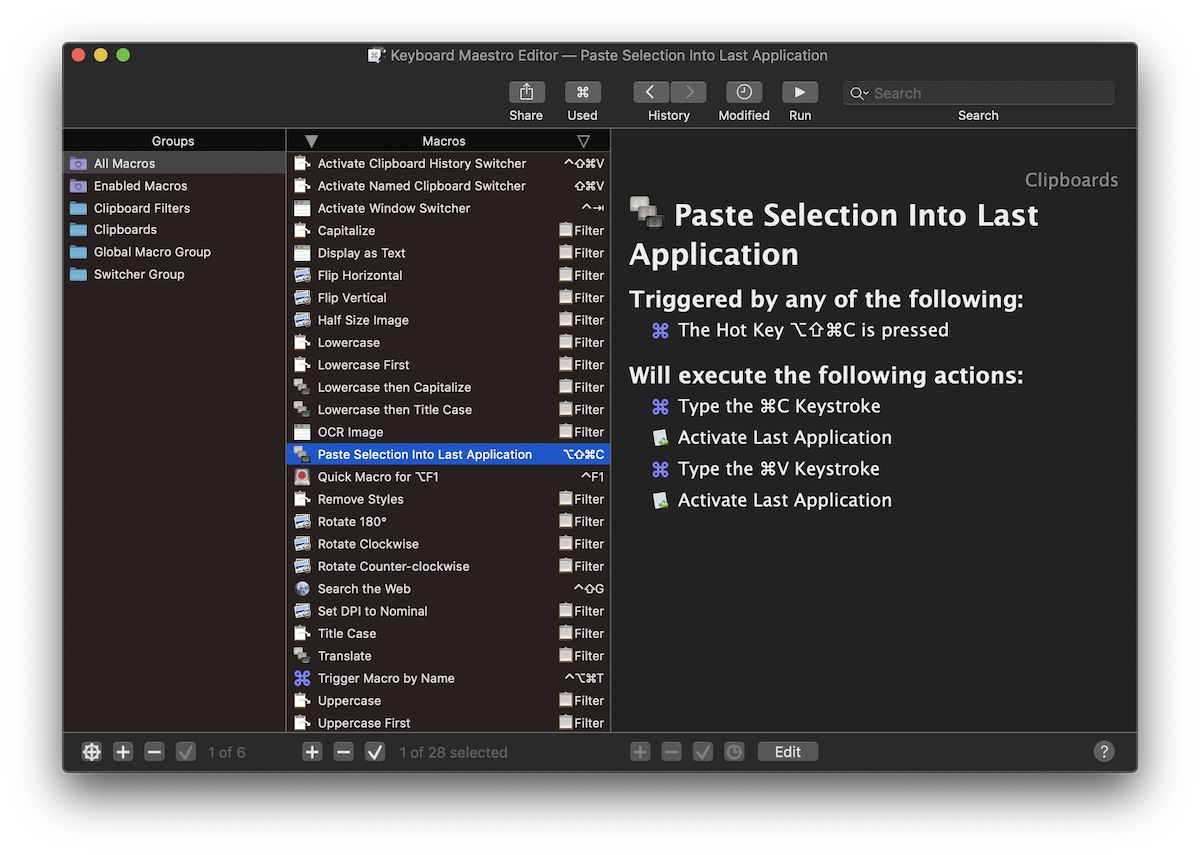Select the Enabled Macros smart group
The height and width of the screenshot is (855, 1200).
[x=174, y=186]
